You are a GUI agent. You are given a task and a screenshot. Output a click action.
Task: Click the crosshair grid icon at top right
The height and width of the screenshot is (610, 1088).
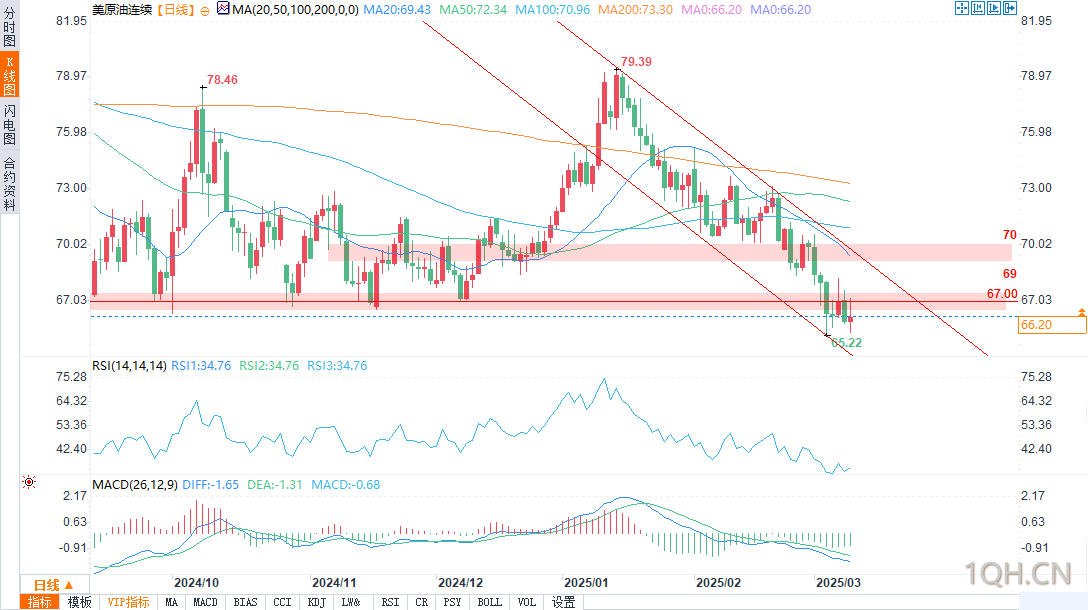point(962,8)
